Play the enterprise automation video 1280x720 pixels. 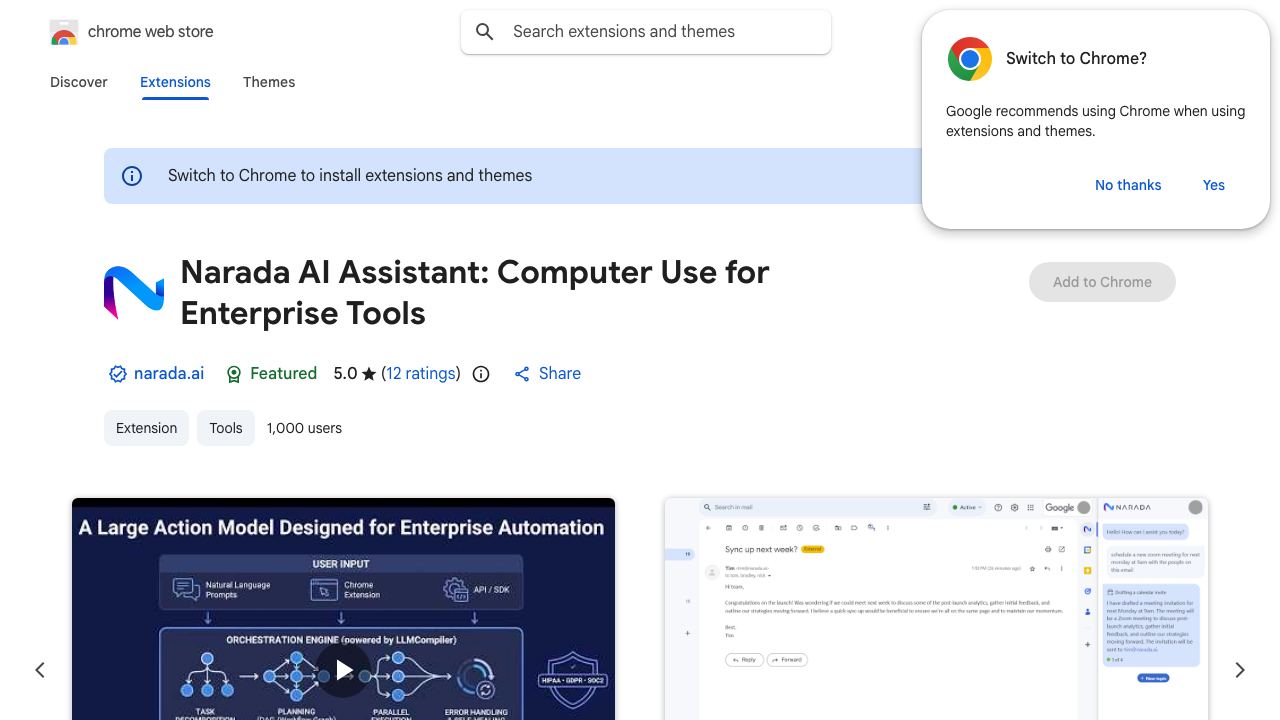click(343, 669)
